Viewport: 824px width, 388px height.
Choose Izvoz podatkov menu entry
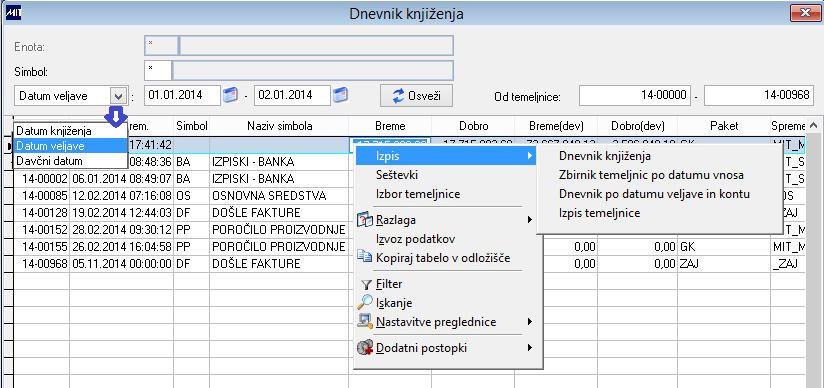point(446,239)
